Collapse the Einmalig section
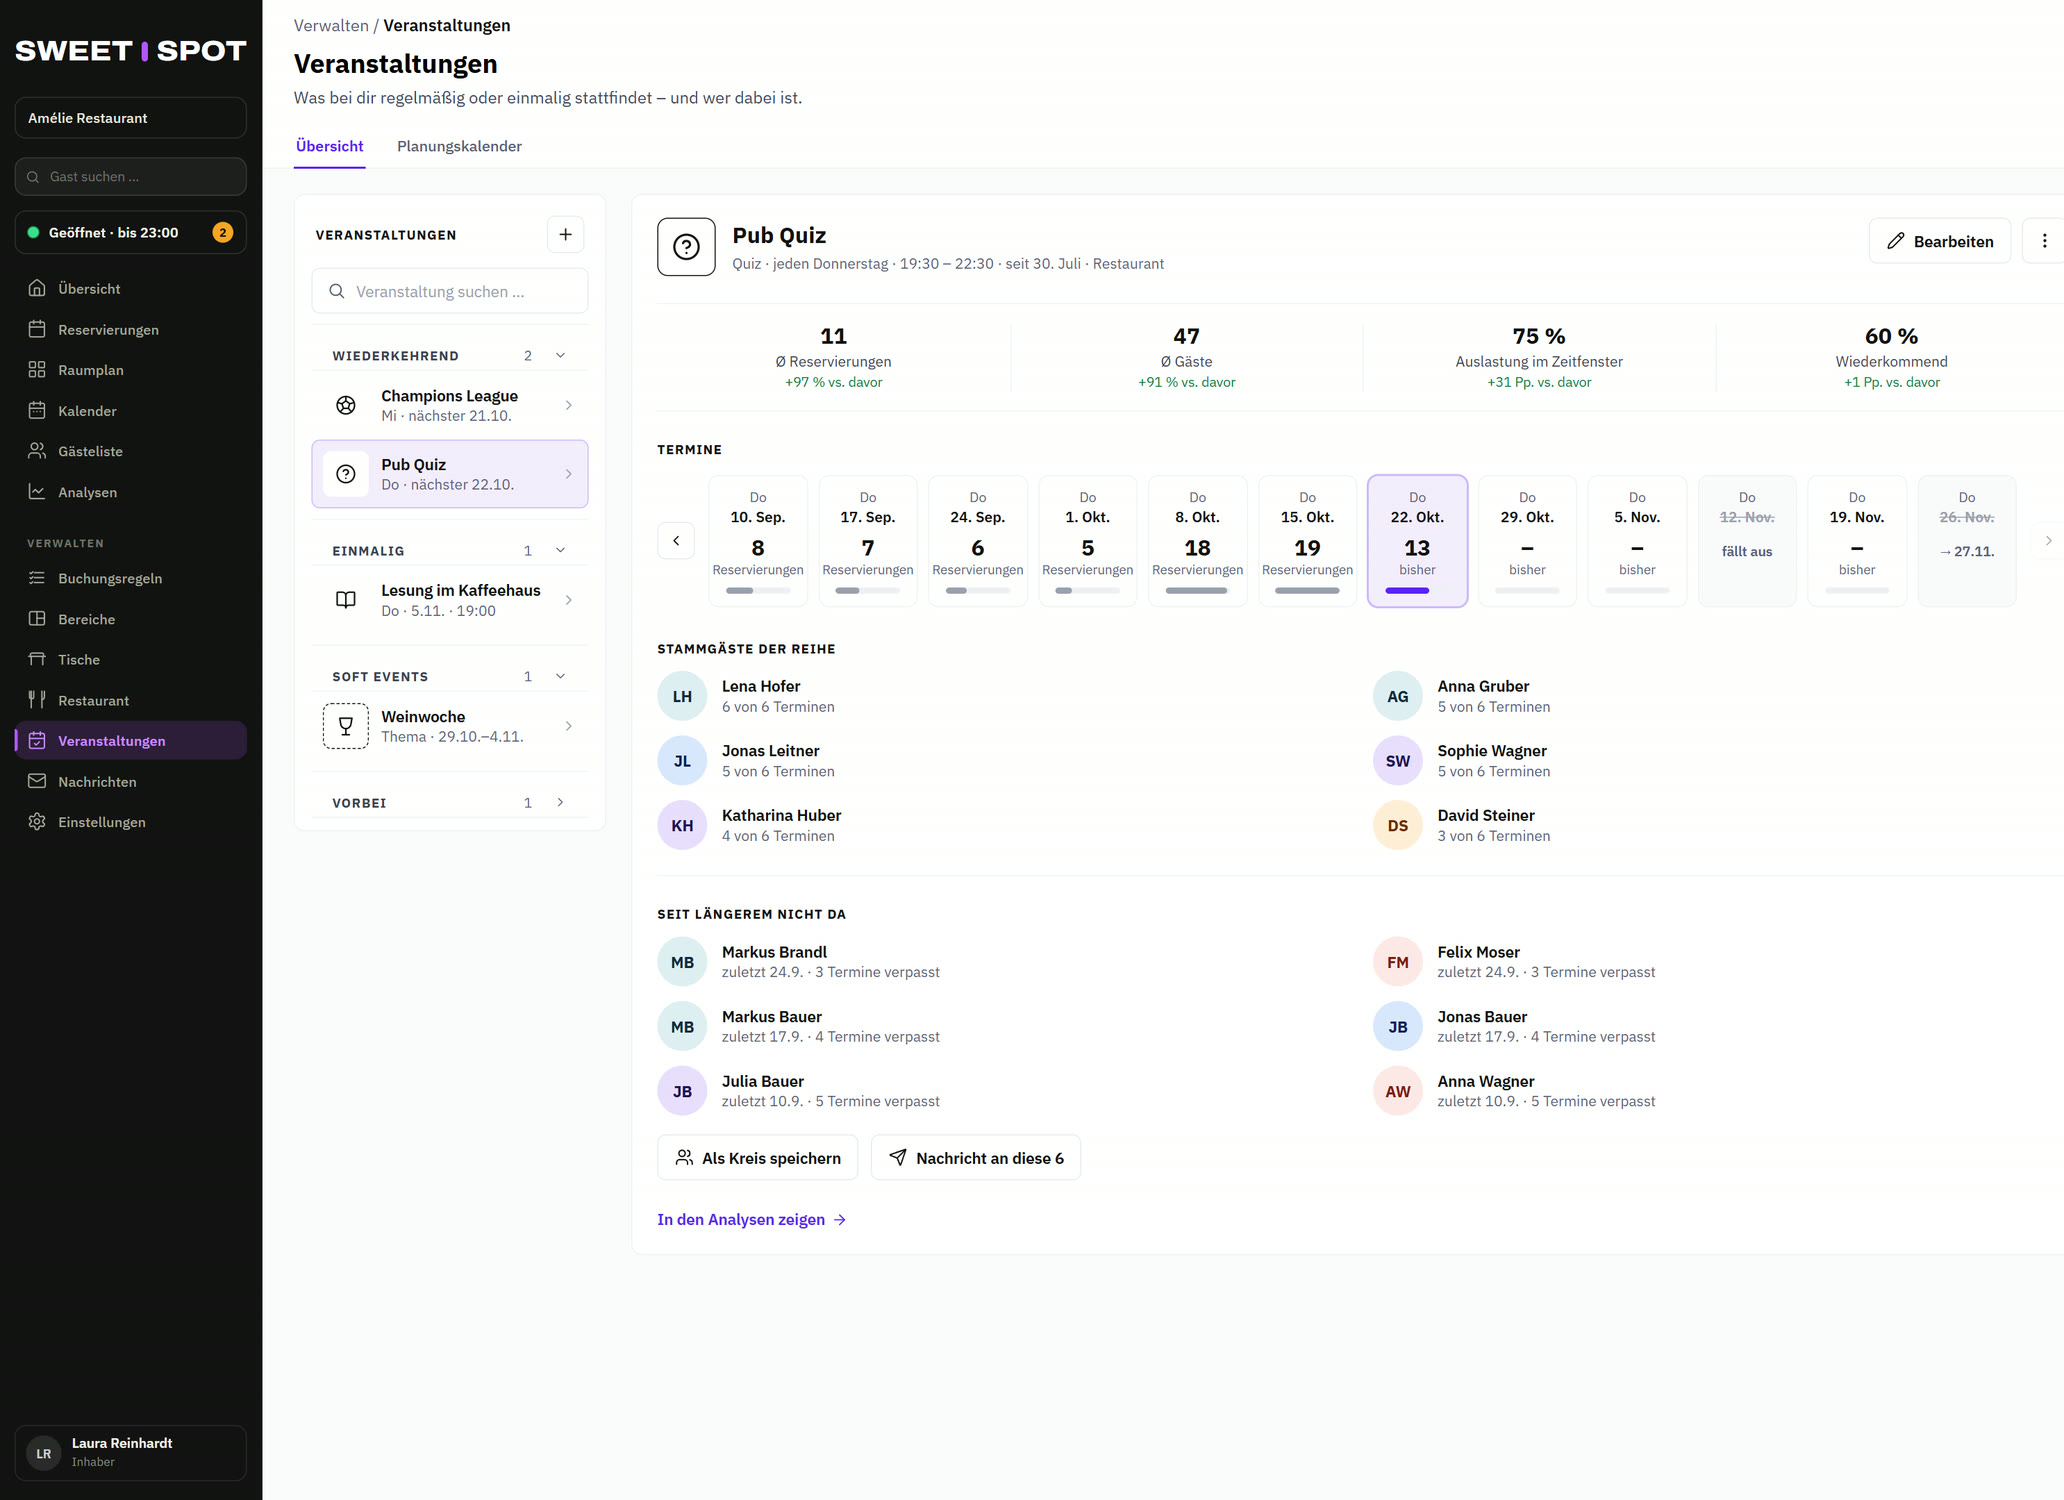The width and height of the screenshot is (2064, 1500). (x=560, y=550)
